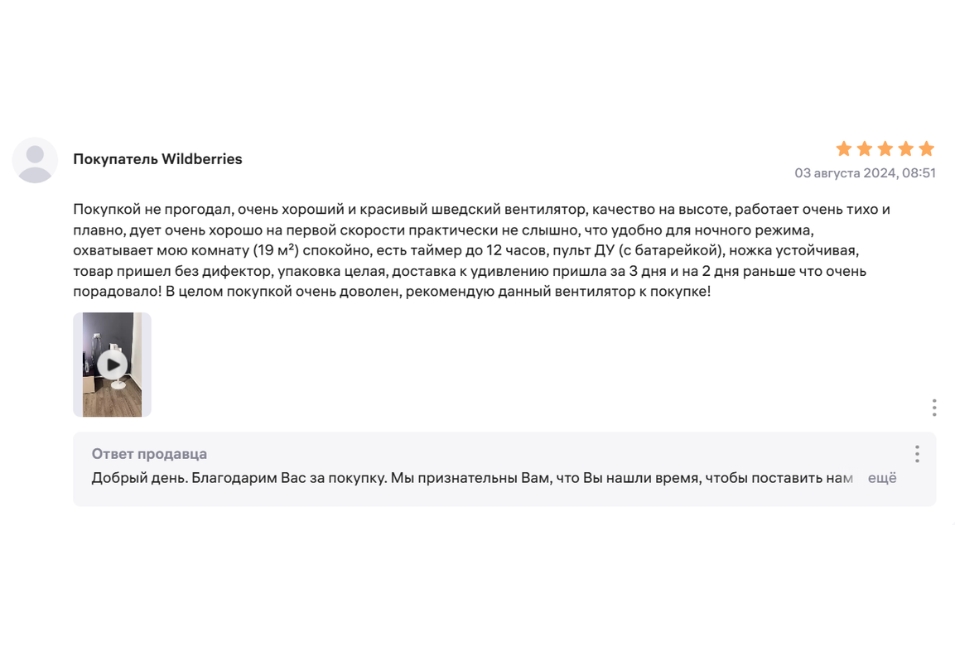
Task: Play the review video
Action: (112, 365)
